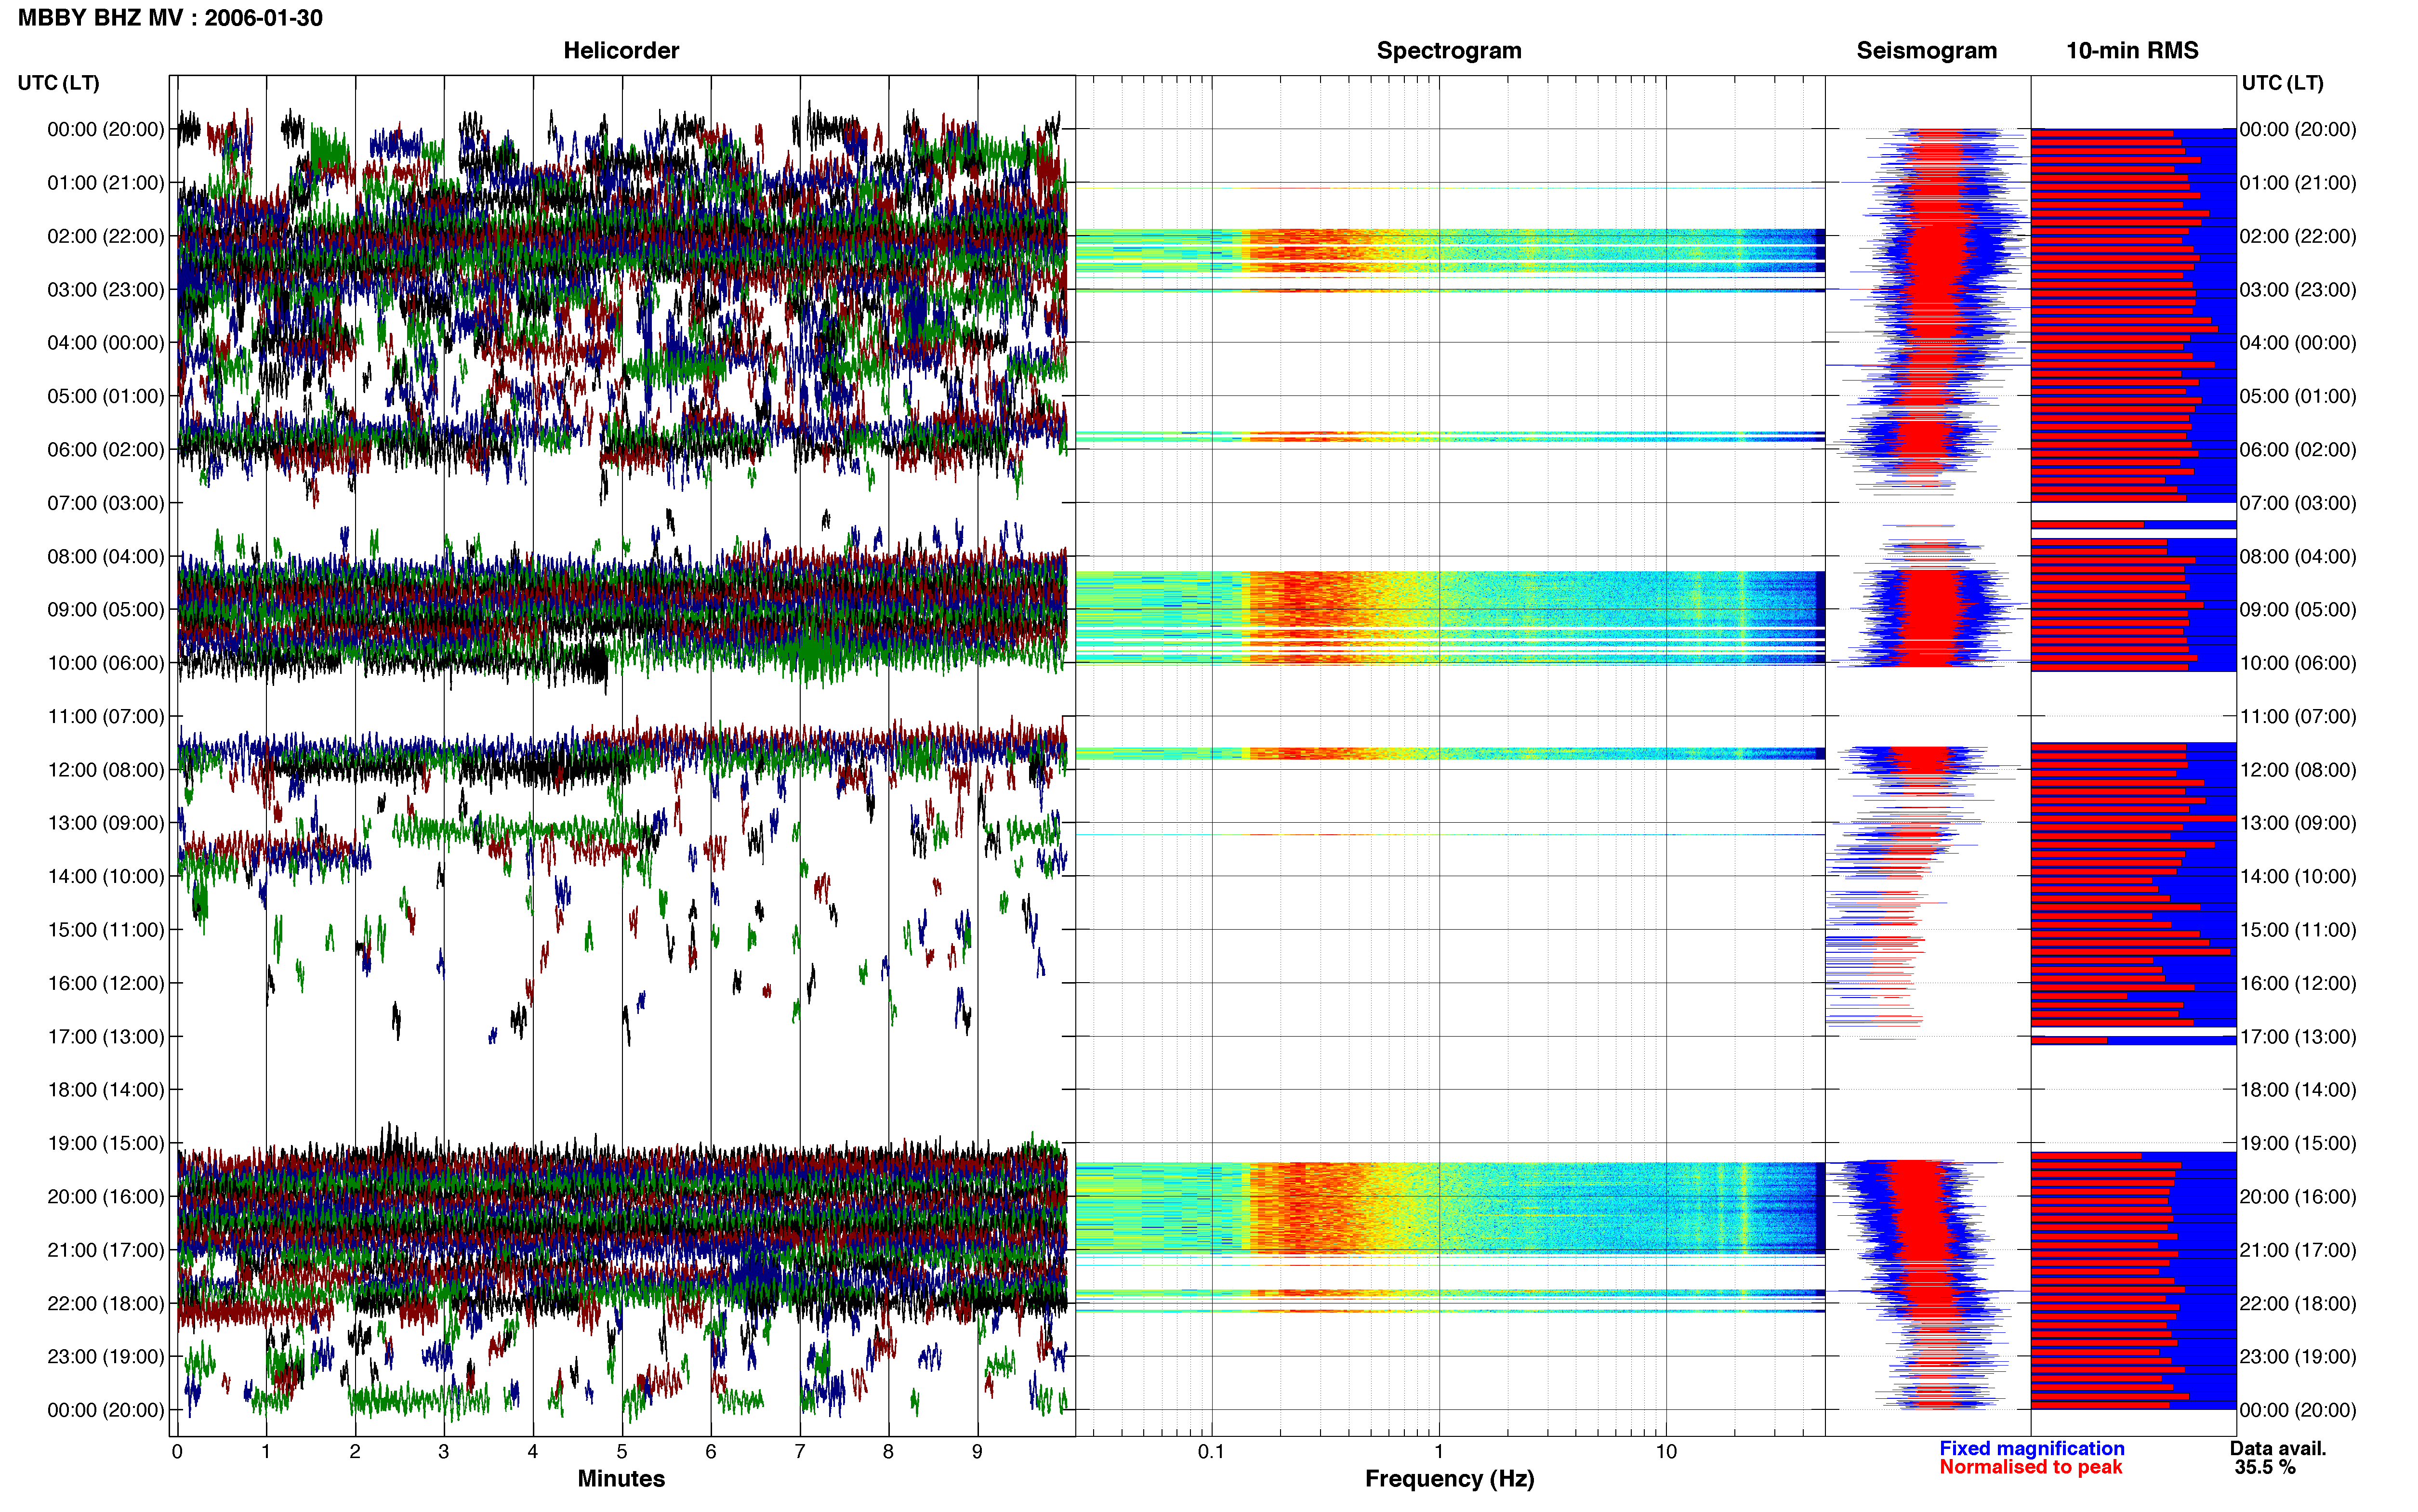The image size is (2418, 1512).
Task: Click the left 07:00 (03:00) time label
Action: (x=106, y=503)
